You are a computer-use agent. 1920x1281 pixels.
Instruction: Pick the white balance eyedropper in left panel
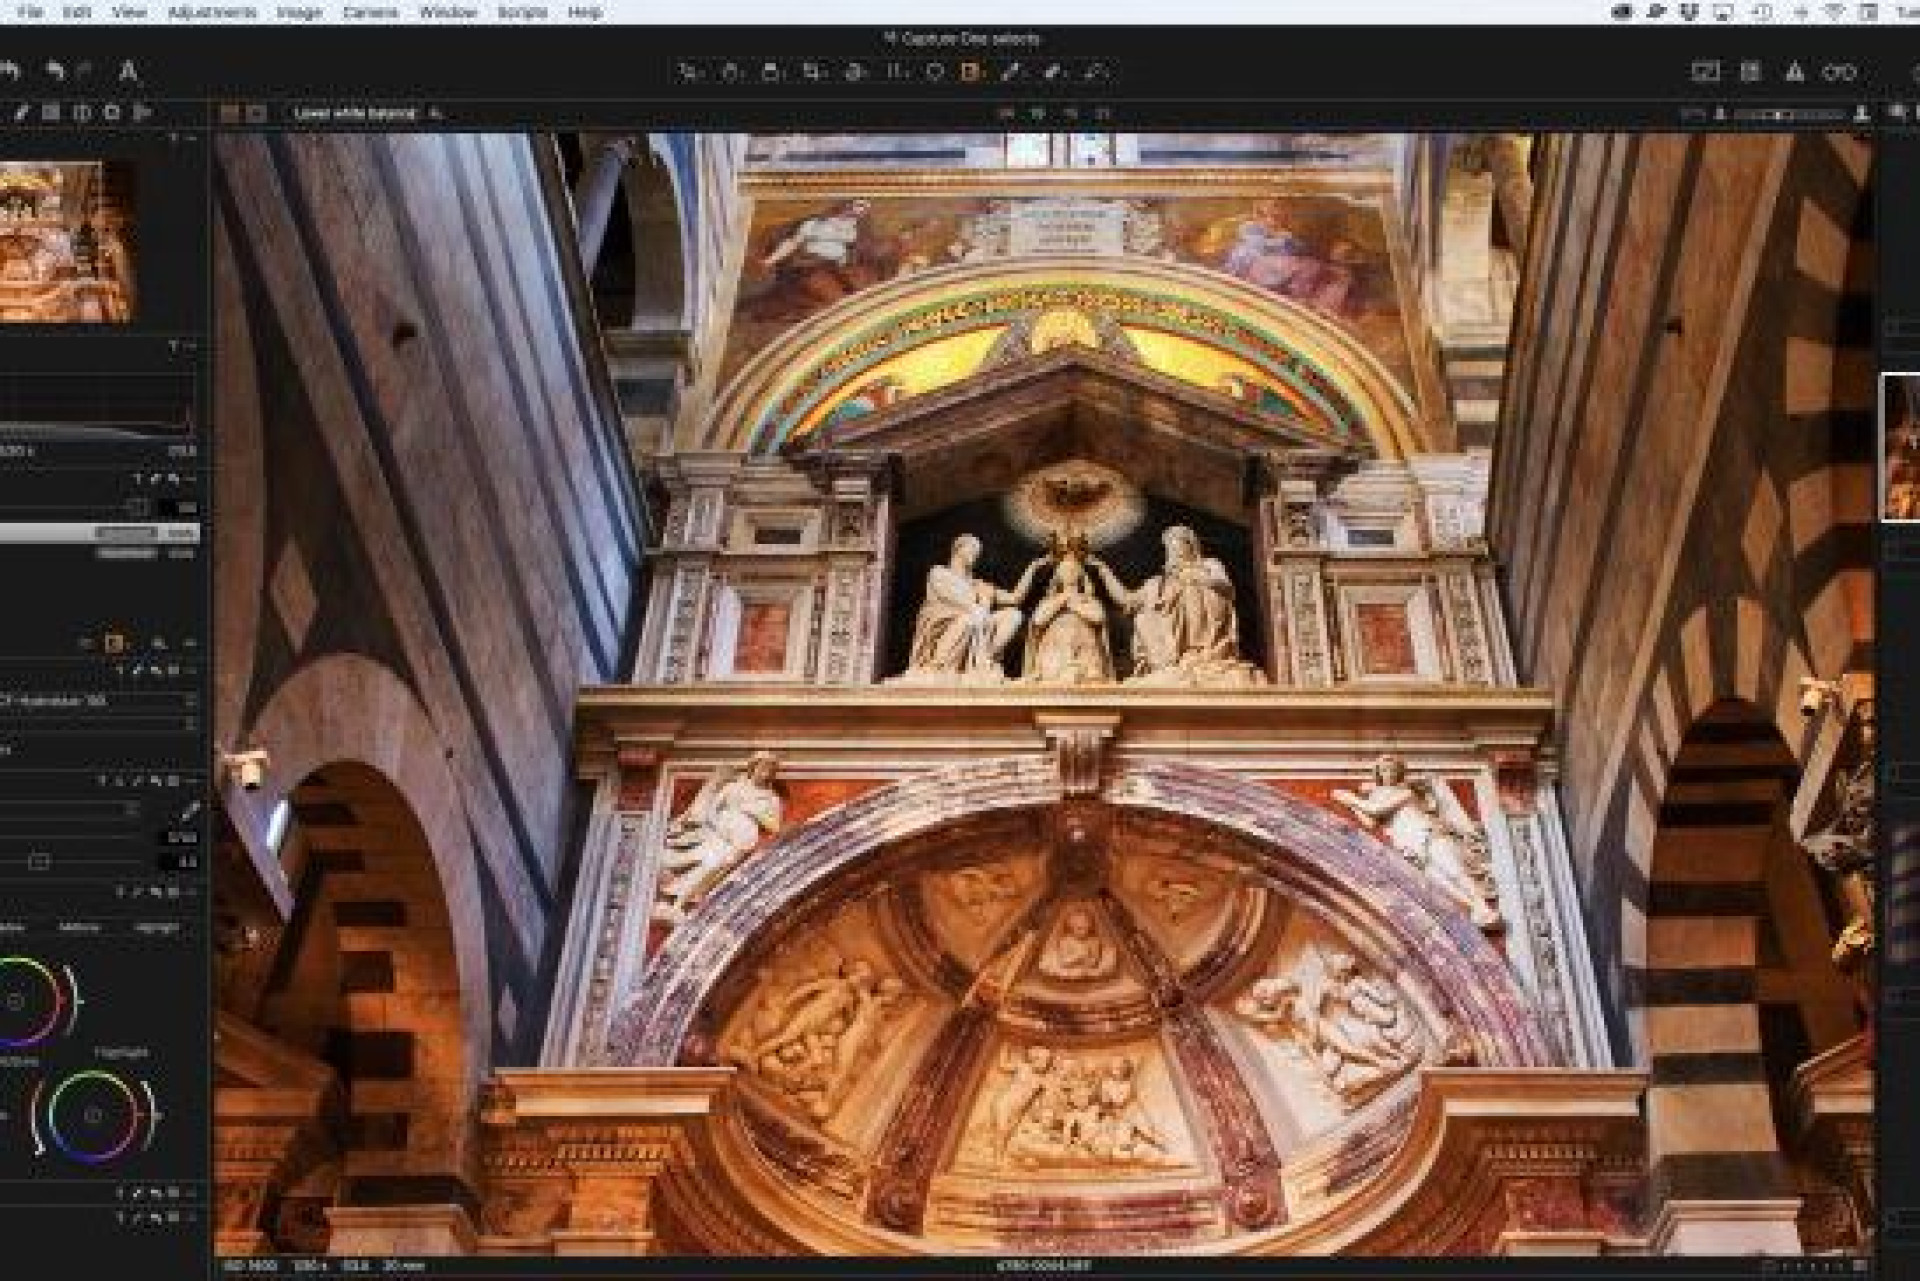(x=189, y=810)
